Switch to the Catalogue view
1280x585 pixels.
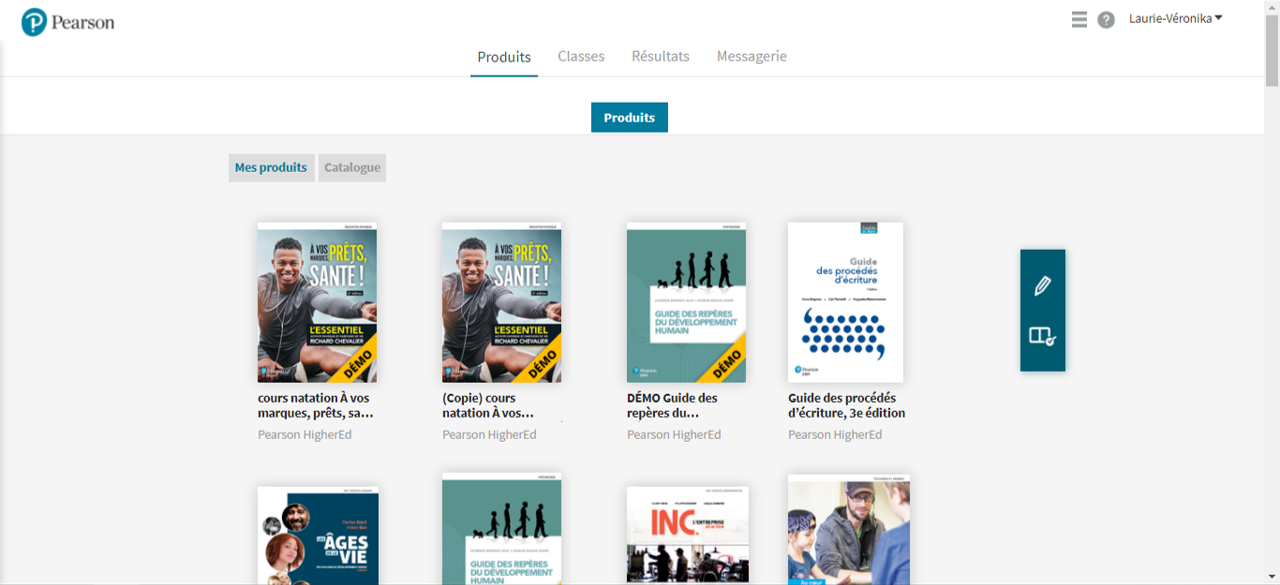(352, 168)
